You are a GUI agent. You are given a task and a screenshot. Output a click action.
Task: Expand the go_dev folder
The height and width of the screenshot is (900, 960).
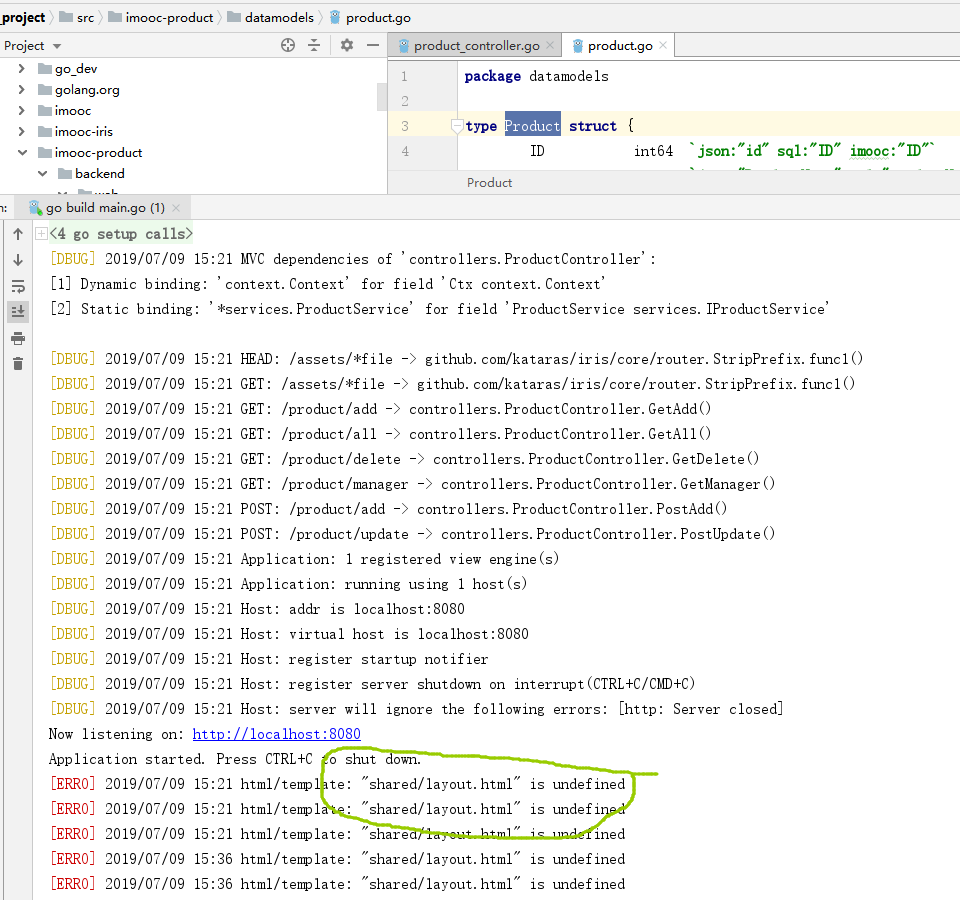(x=21, y=68)
